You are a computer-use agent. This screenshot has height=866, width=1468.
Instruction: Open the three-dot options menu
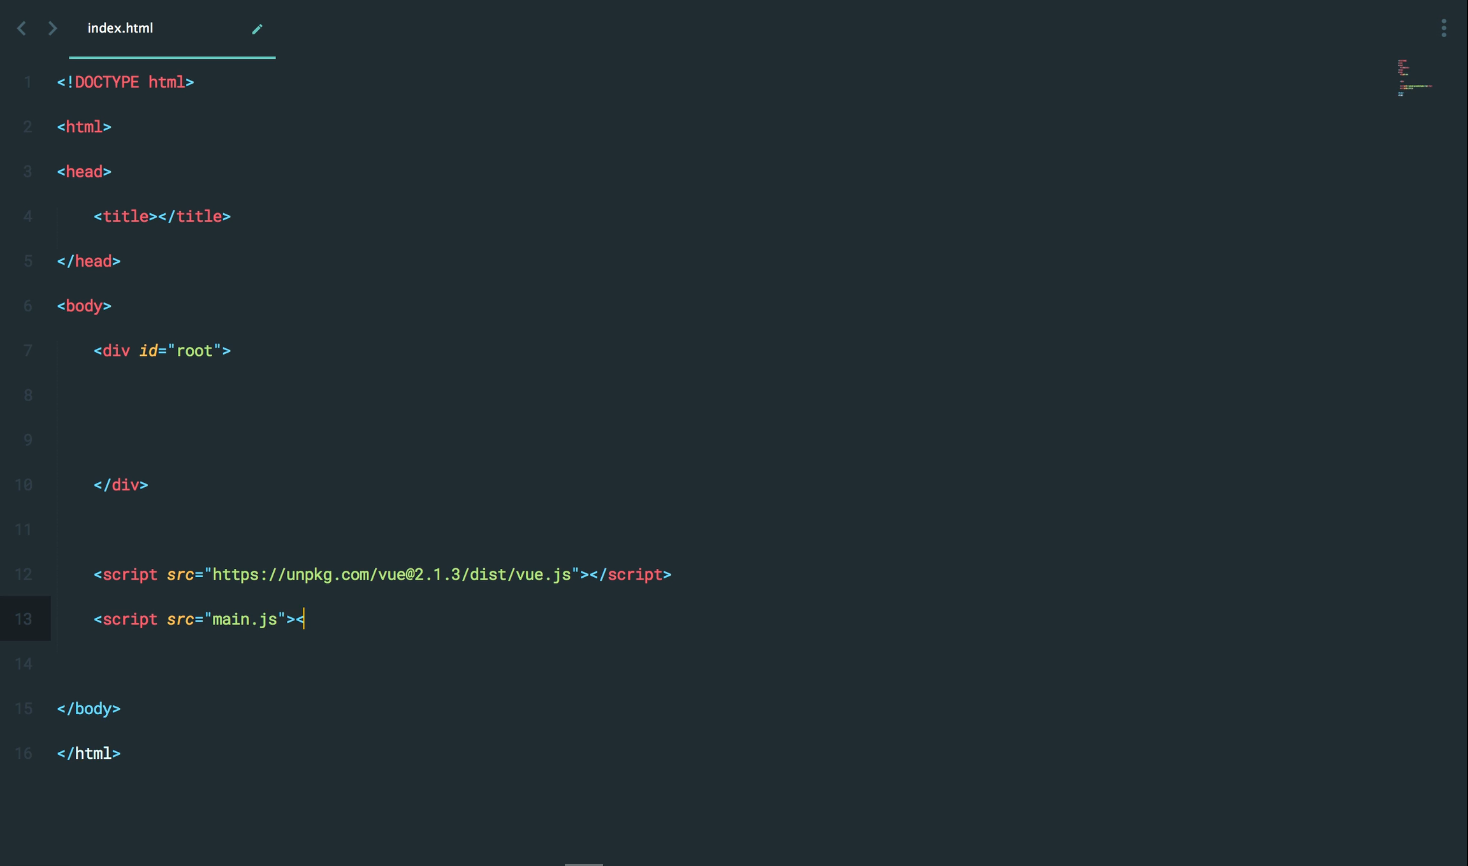pos(1443,28)
